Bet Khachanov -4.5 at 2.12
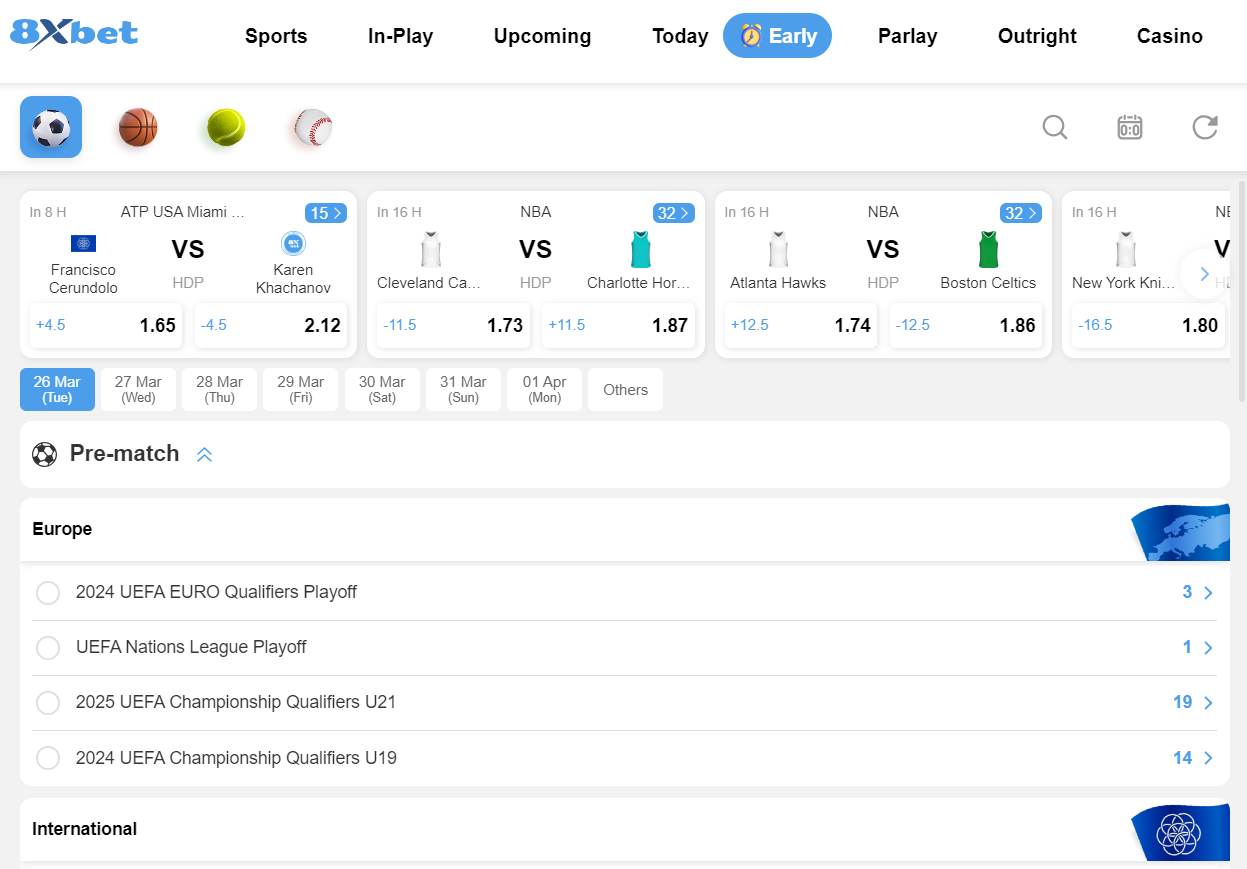Screen dimensions: 1247x869 point(271,325)
